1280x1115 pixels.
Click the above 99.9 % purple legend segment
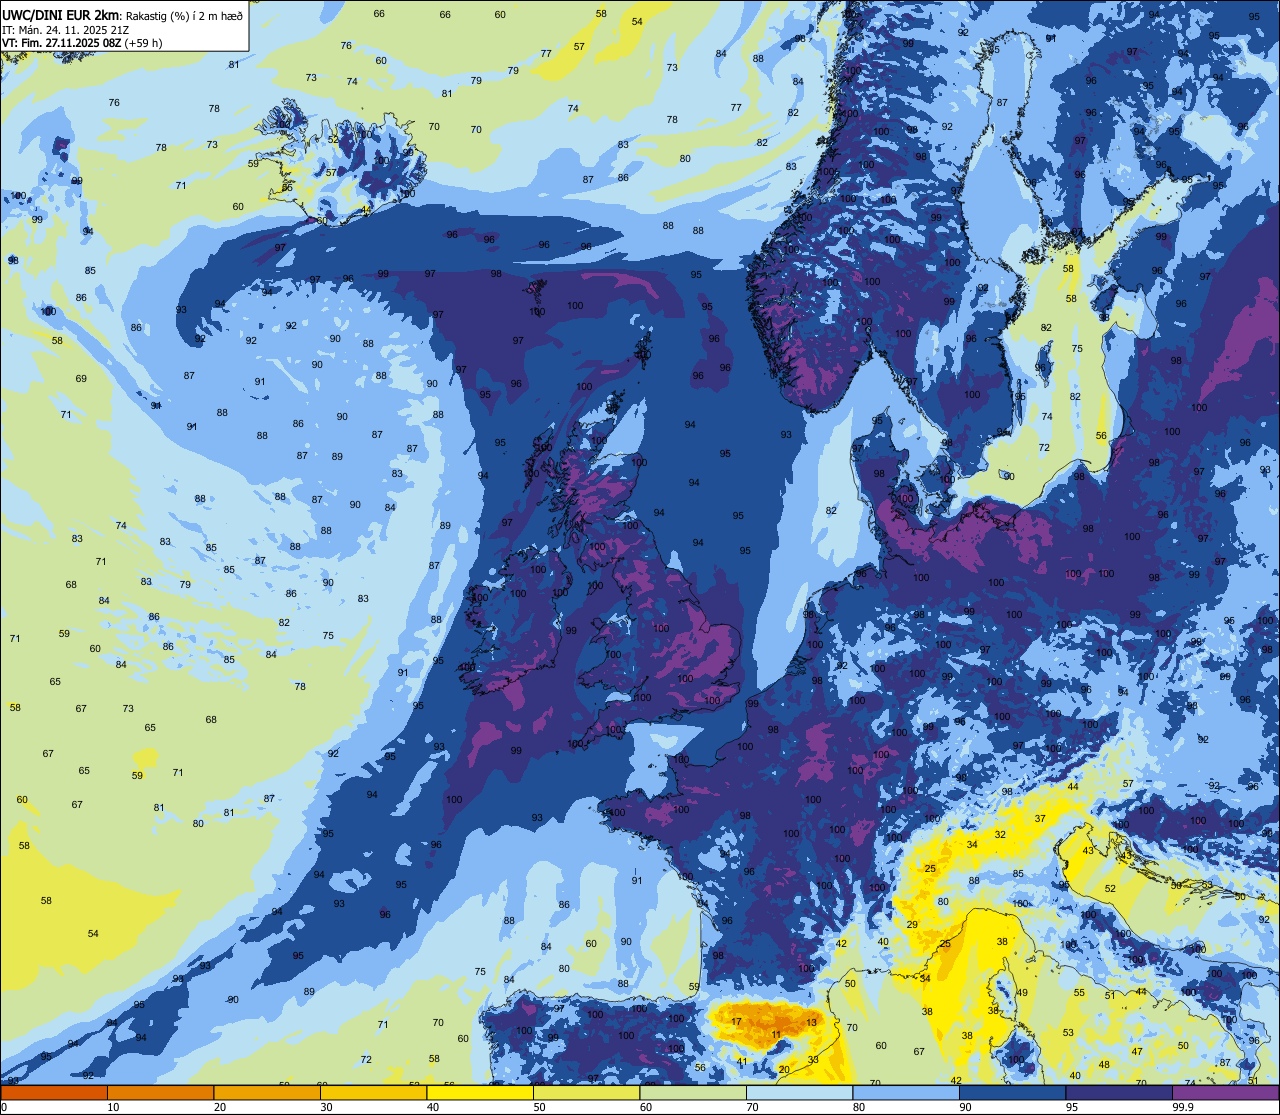[x=1226, y=1093]
